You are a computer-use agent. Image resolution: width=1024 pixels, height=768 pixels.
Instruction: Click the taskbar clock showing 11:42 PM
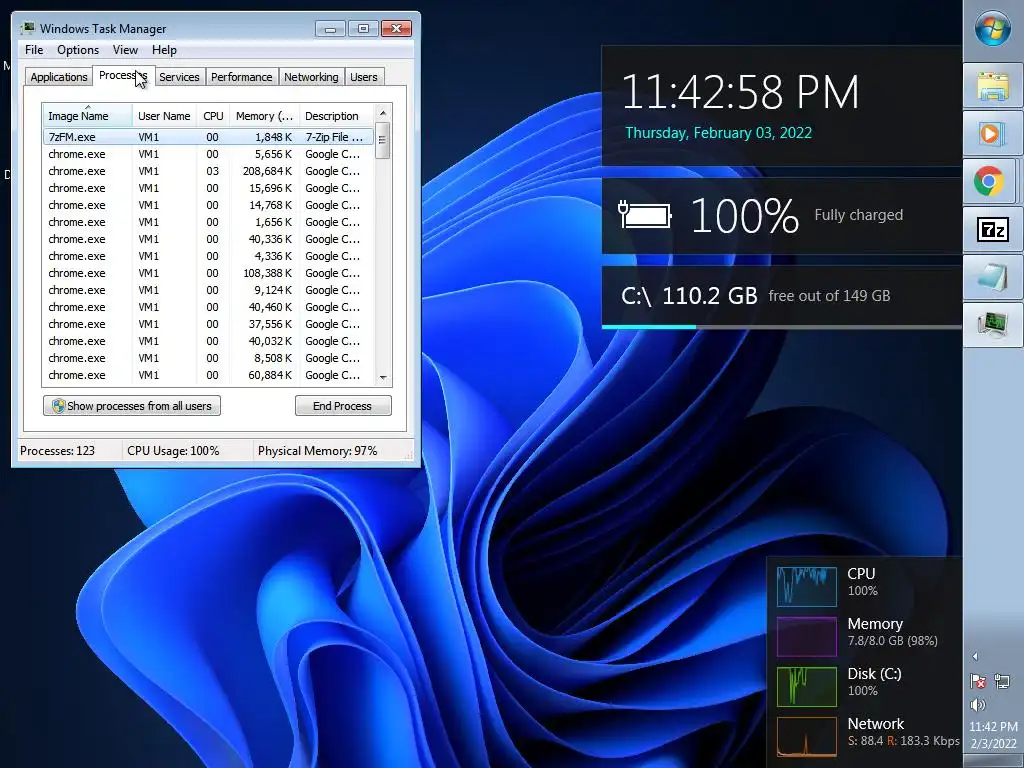tap(993, 726)
